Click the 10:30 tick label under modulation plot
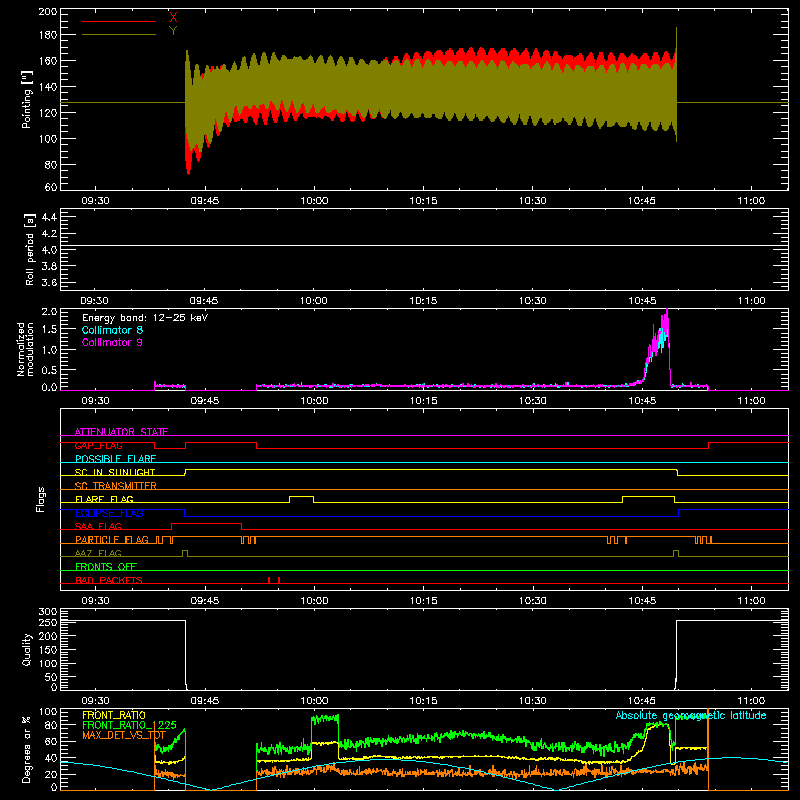This screenshot has height=800, width=800. pyautogui.click(x=533, y=401)
